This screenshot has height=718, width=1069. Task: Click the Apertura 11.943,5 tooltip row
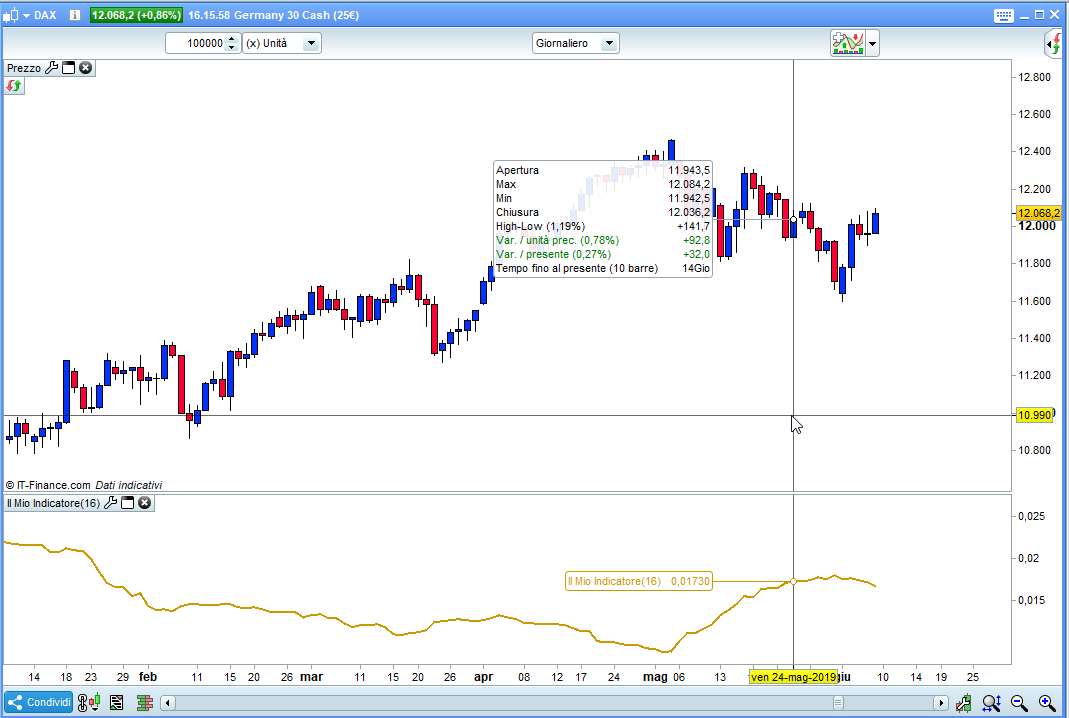point(603,170)
